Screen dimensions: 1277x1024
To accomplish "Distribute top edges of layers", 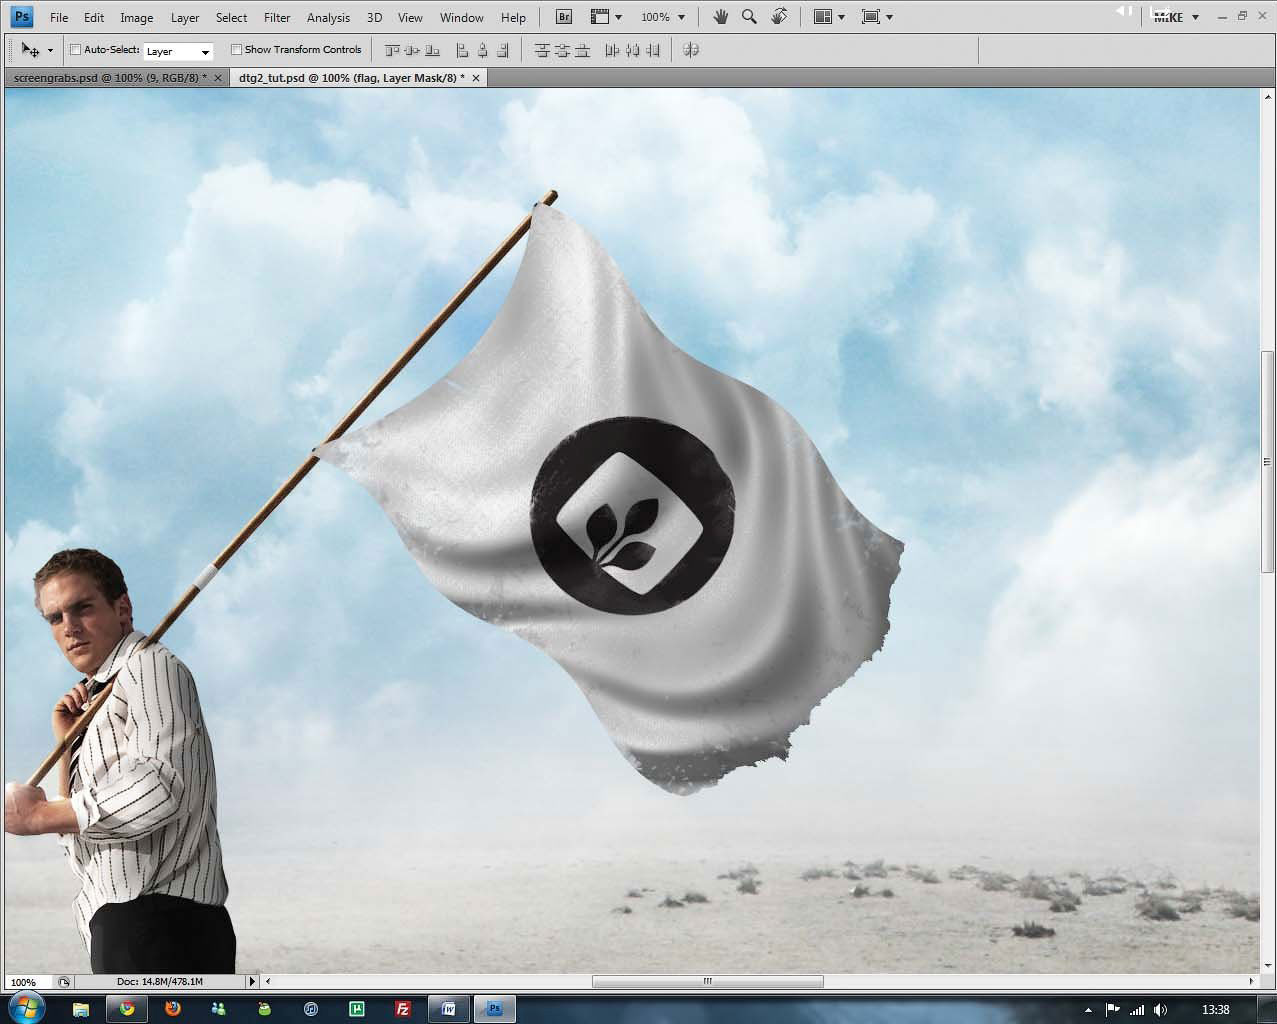I will point(542,50).
